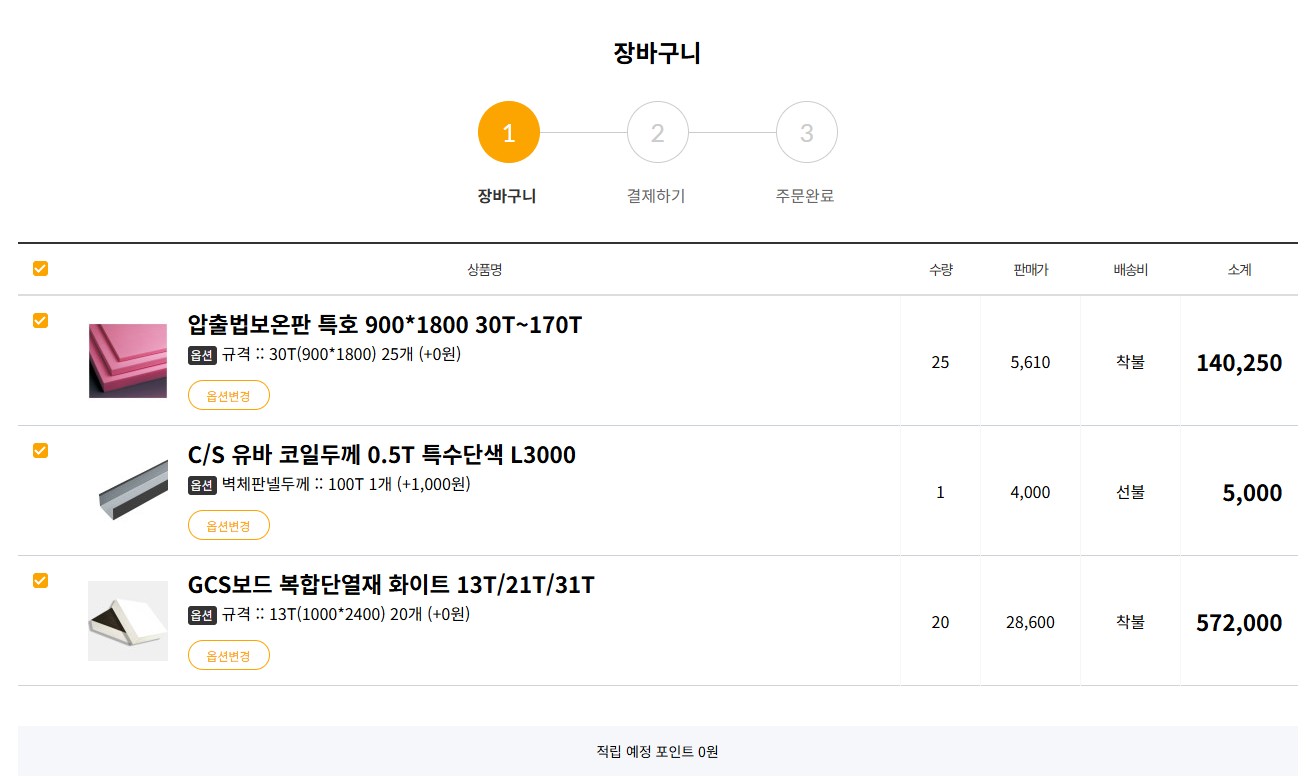Click the price 4,000
The height and width of the screenshot is (782, 1311).
[1031, 492]
